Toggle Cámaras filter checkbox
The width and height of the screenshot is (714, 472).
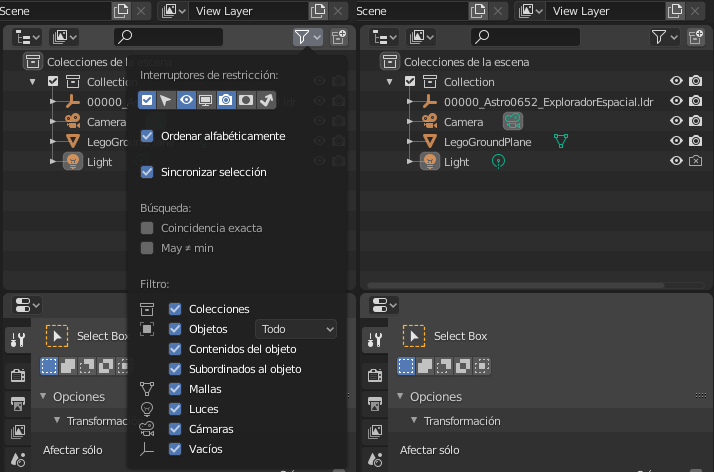(175, 429)
